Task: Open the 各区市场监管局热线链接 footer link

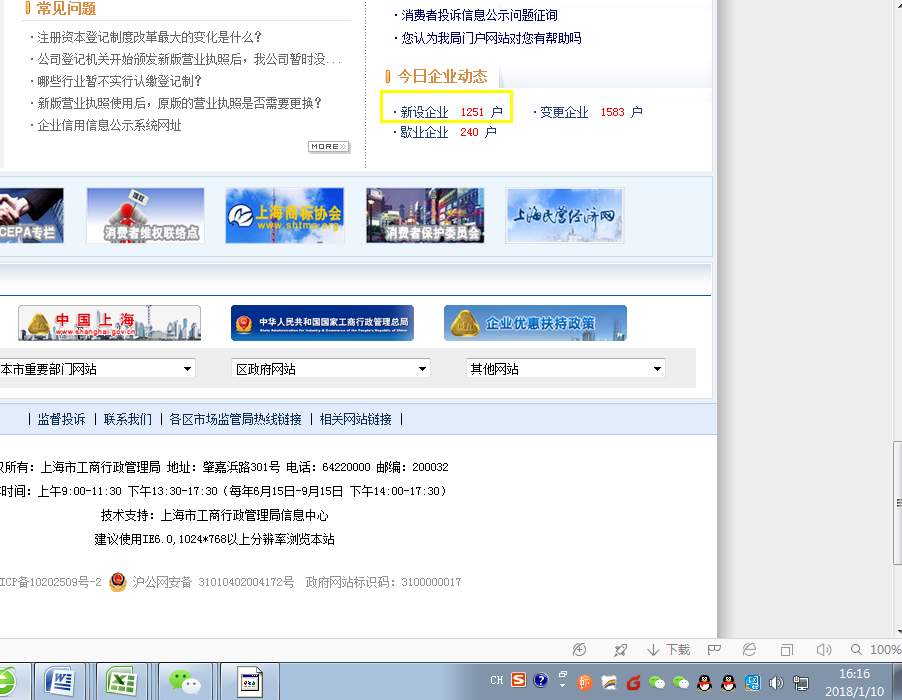Action: (235, 419)
